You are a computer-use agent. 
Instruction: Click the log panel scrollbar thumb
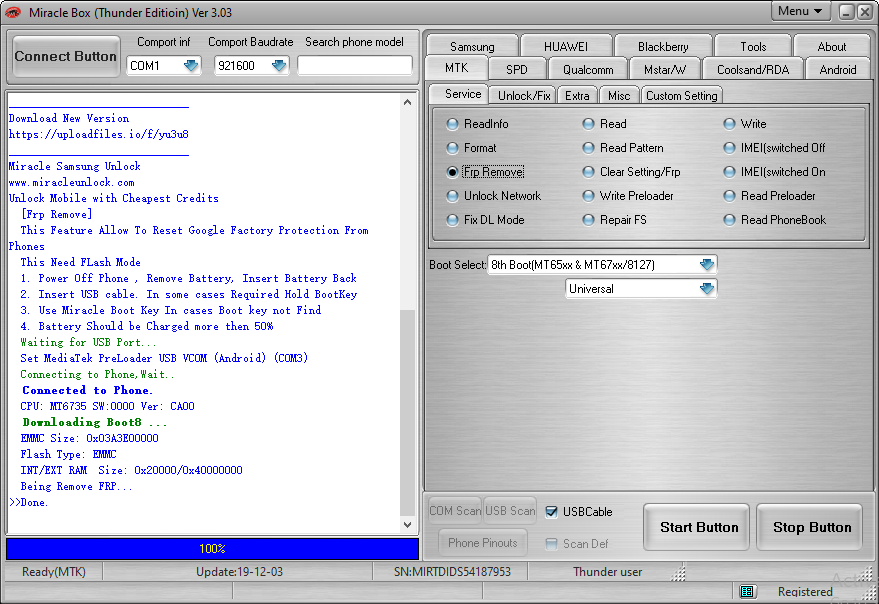coord(408,413)
